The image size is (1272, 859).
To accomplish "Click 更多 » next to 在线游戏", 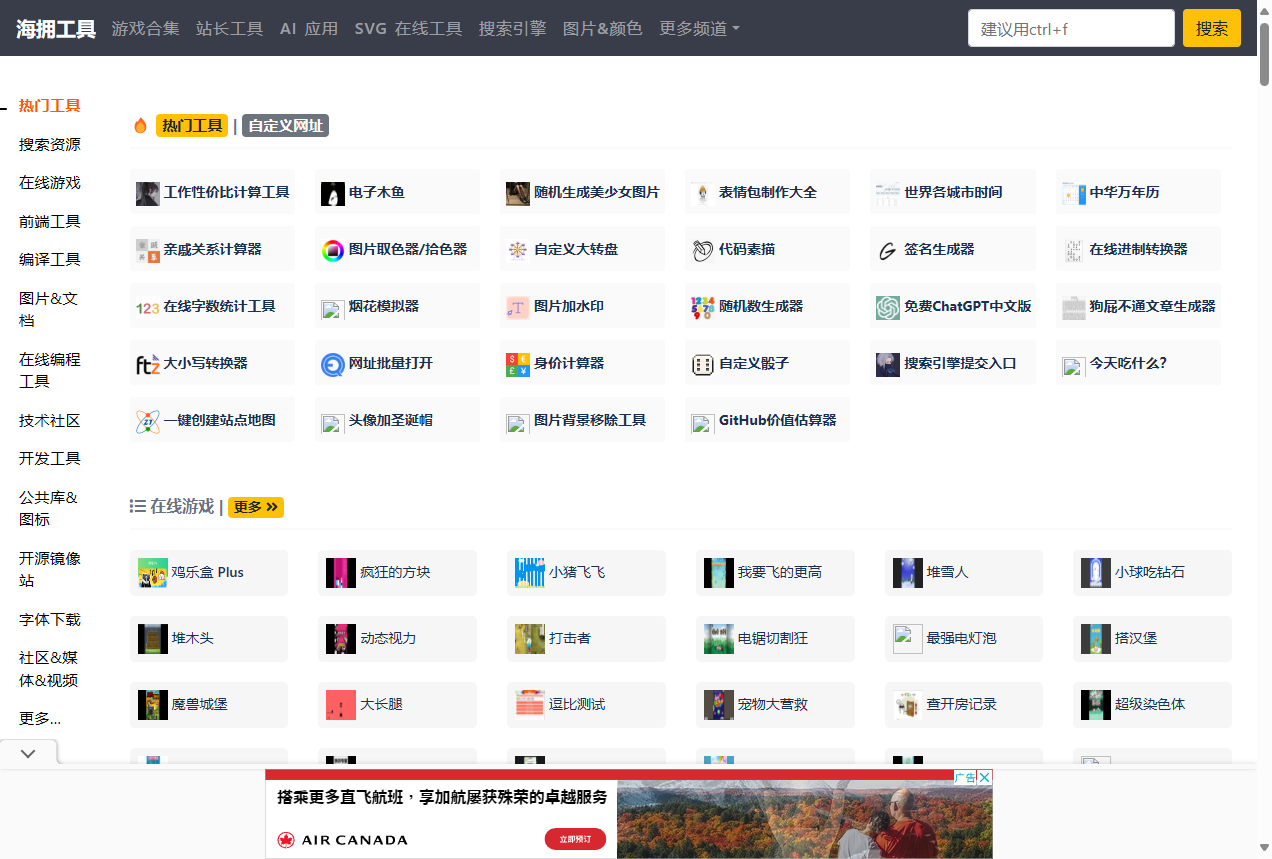I will (255, 507).
